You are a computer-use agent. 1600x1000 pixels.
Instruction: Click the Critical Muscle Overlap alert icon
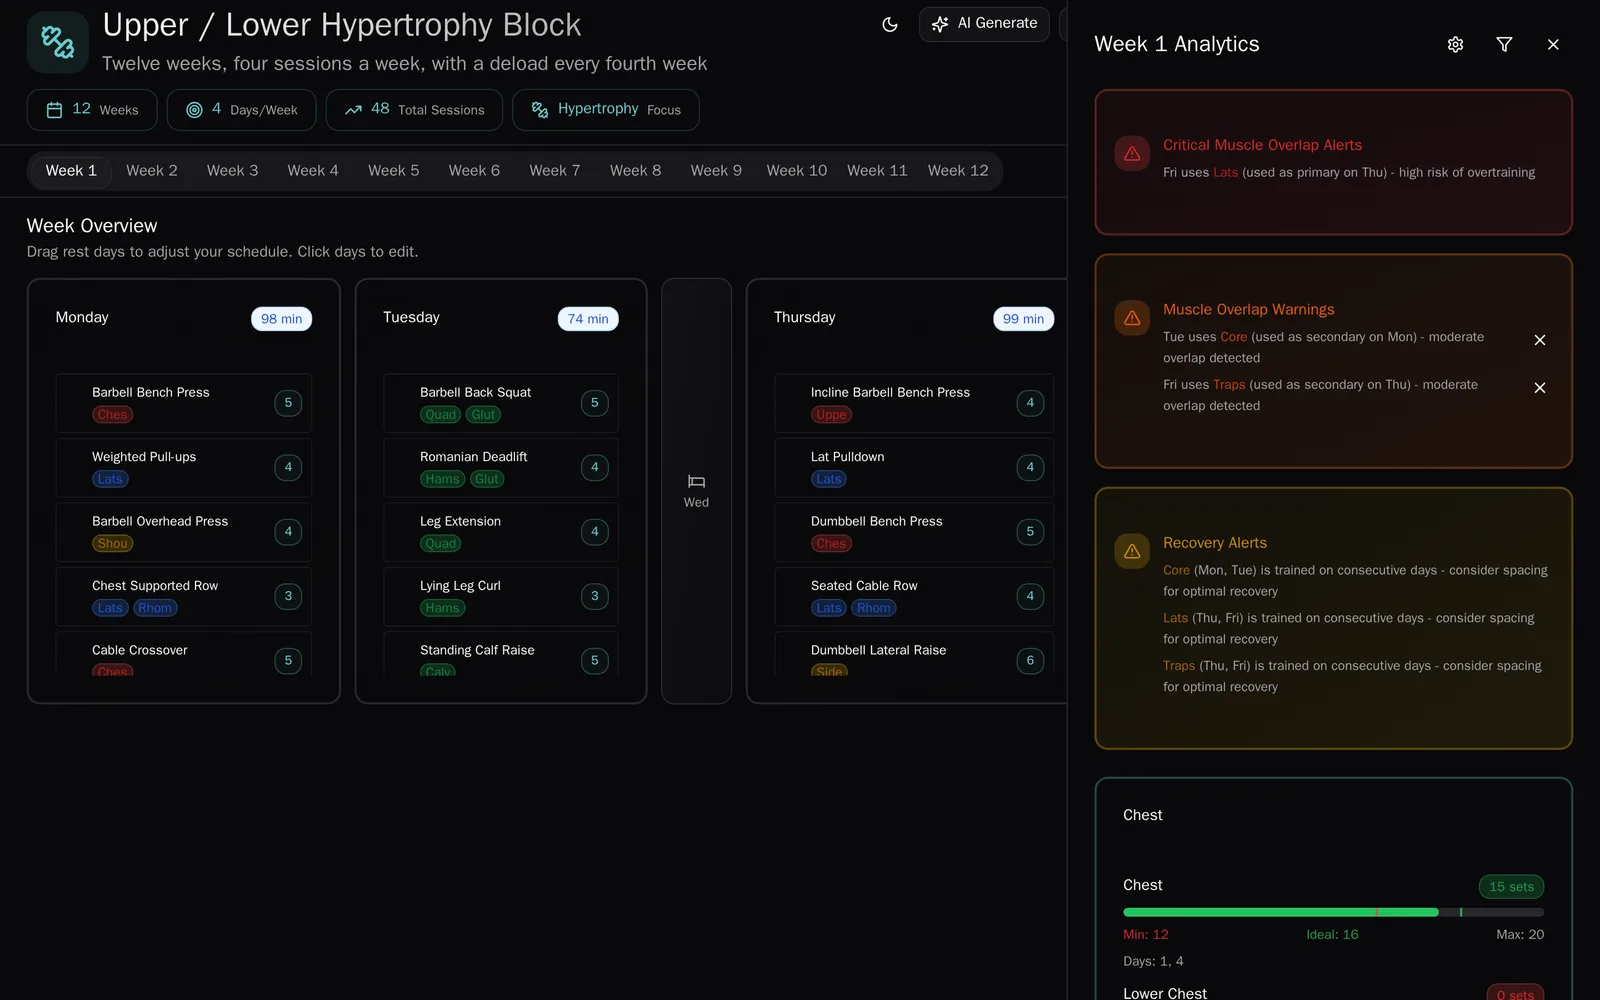pos(1132,154)
